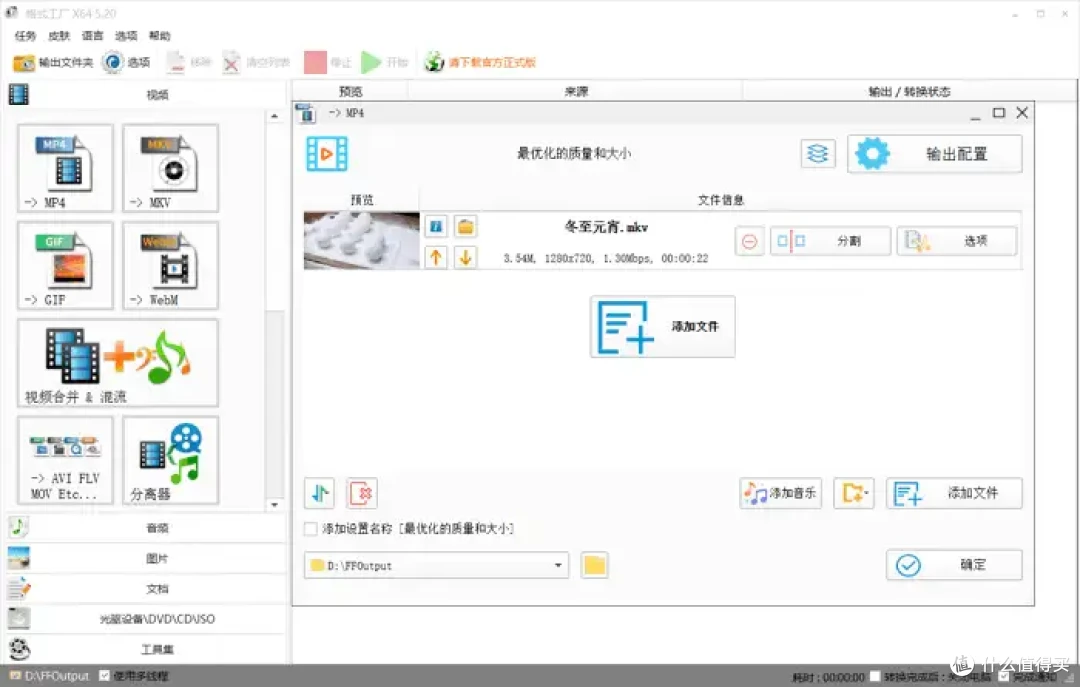Viewport: 1080px width, 687px height.
Task: Click the 分割 button for the file
Action: click(830, 241)
